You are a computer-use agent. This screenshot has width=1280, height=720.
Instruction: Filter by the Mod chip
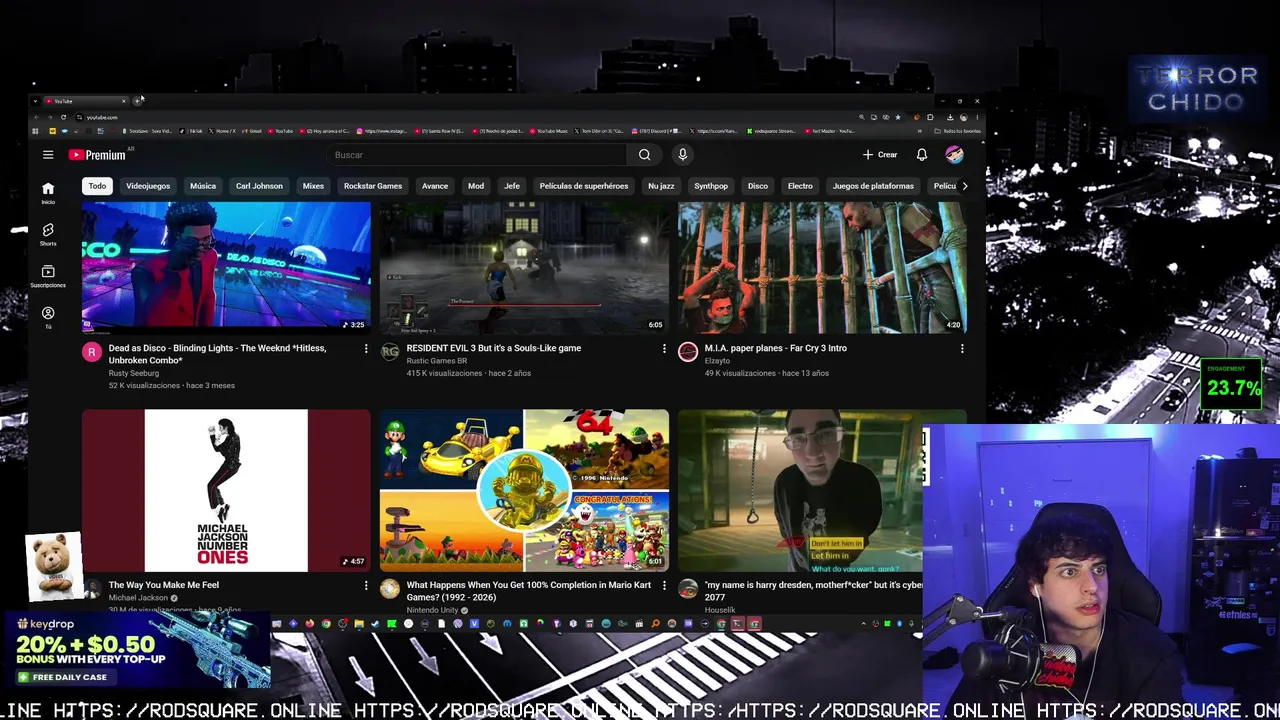click(476, 186)
